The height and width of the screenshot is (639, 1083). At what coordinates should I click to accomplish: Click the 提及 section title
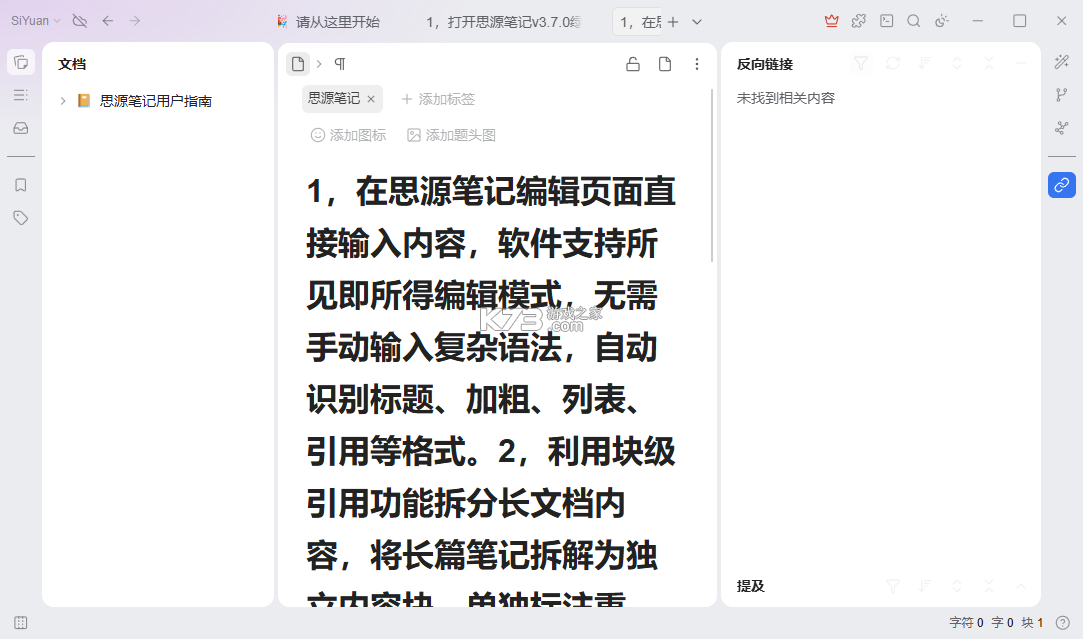(750, 586)
